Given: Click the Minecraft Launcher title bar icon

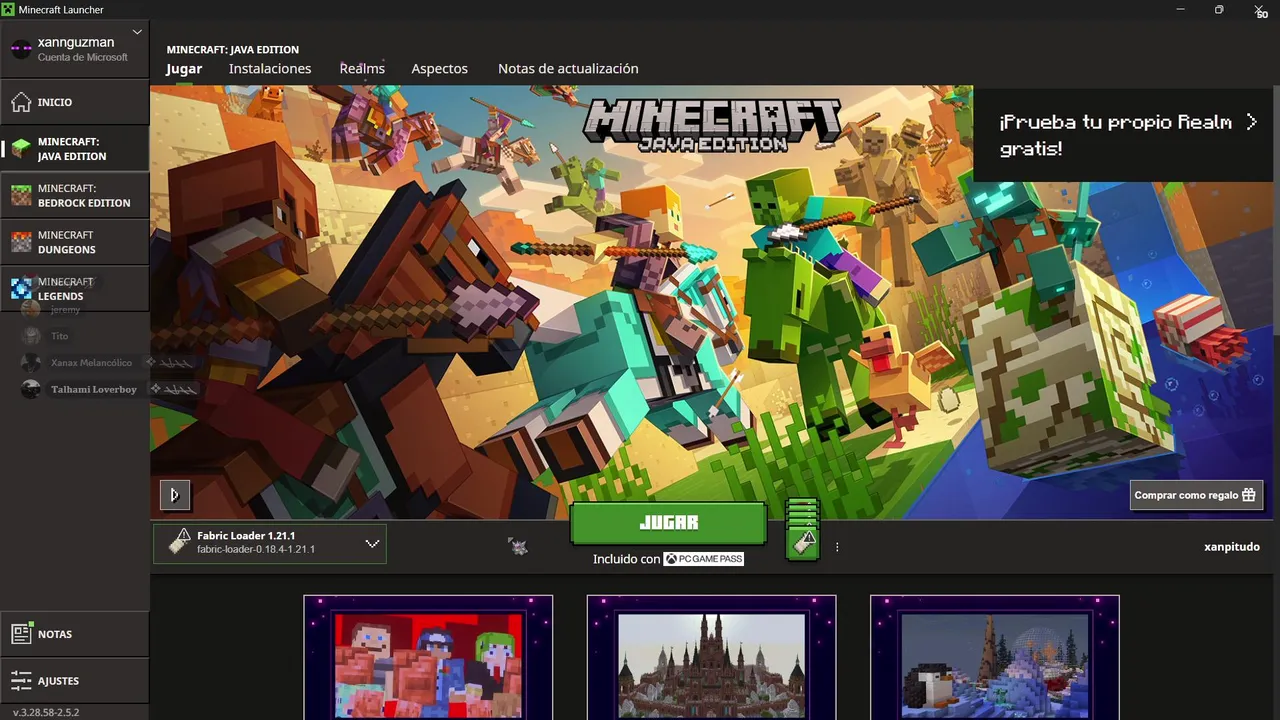Looking at the screenshot, I should click(x=9, y=9).
